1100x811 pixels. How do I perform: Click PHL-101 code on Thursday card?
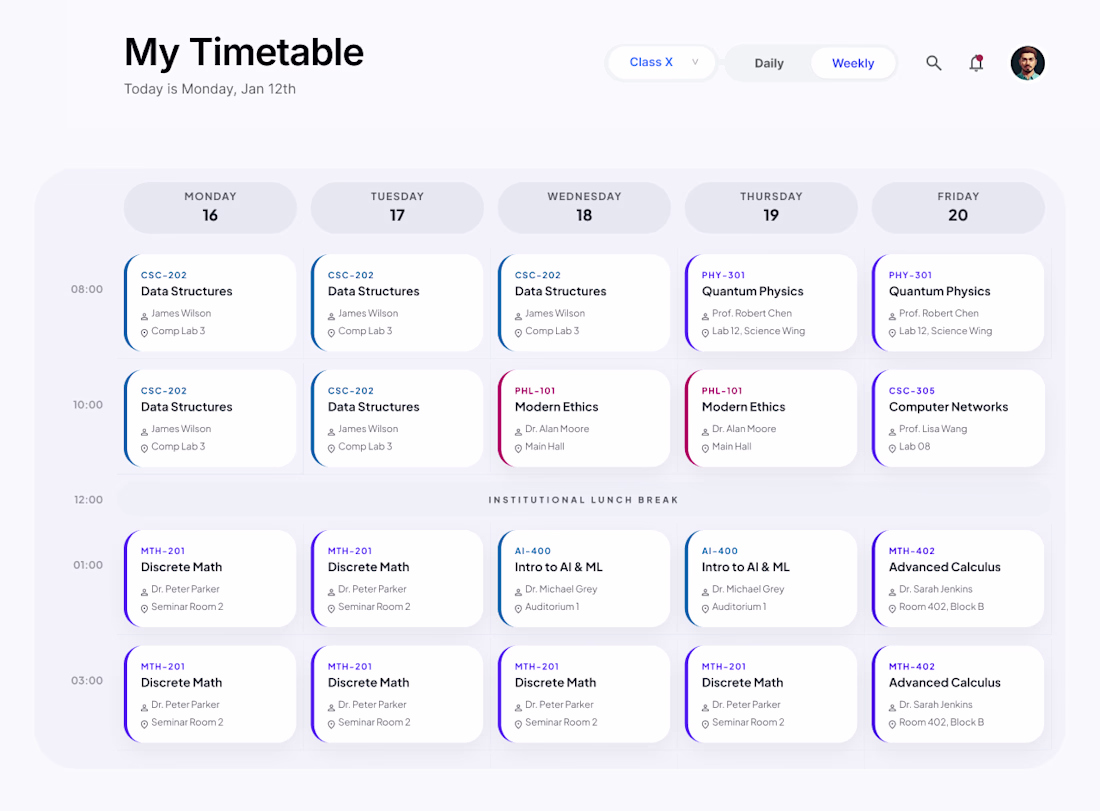pyautogui.click(x=722, y=391)
